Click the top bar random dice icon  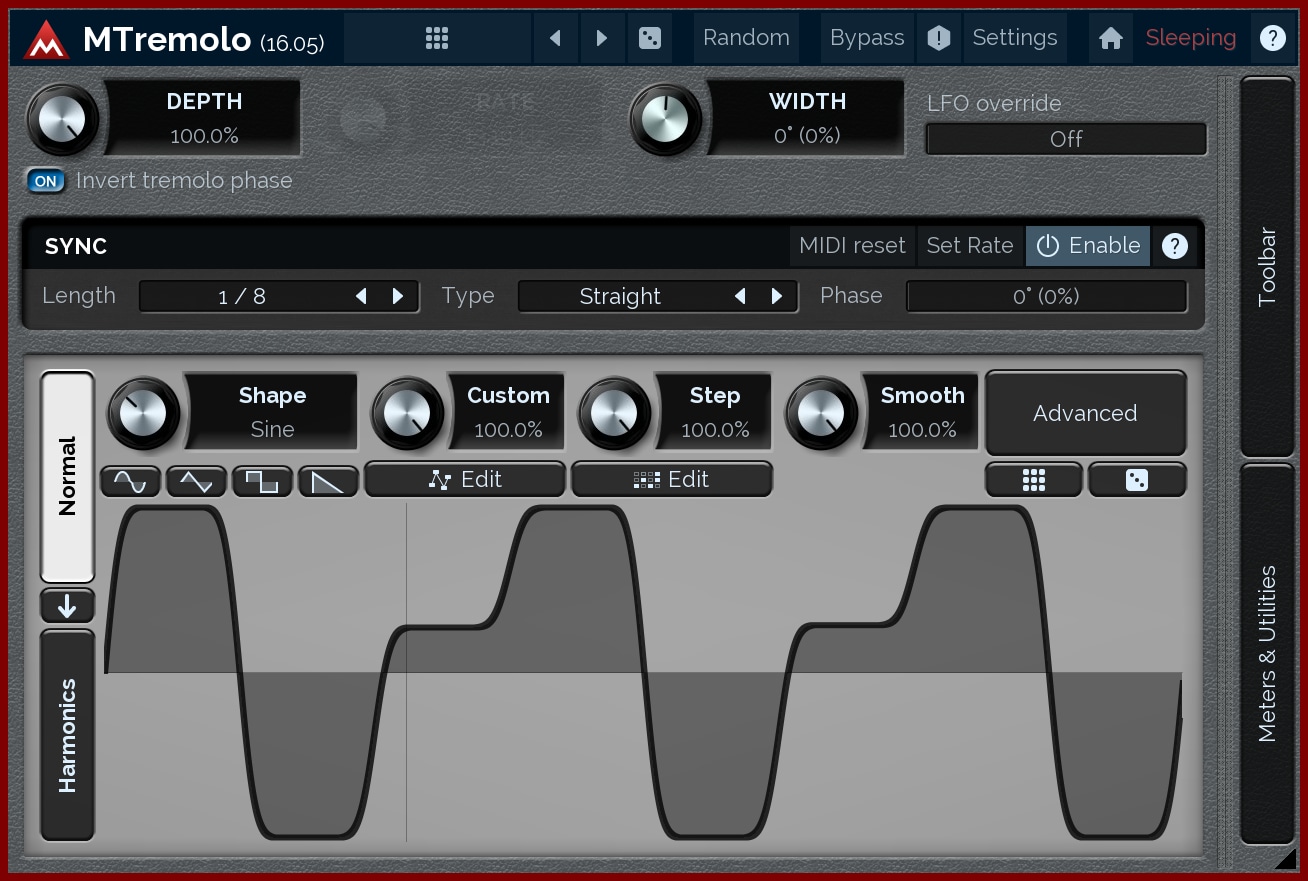coord(649,38)
